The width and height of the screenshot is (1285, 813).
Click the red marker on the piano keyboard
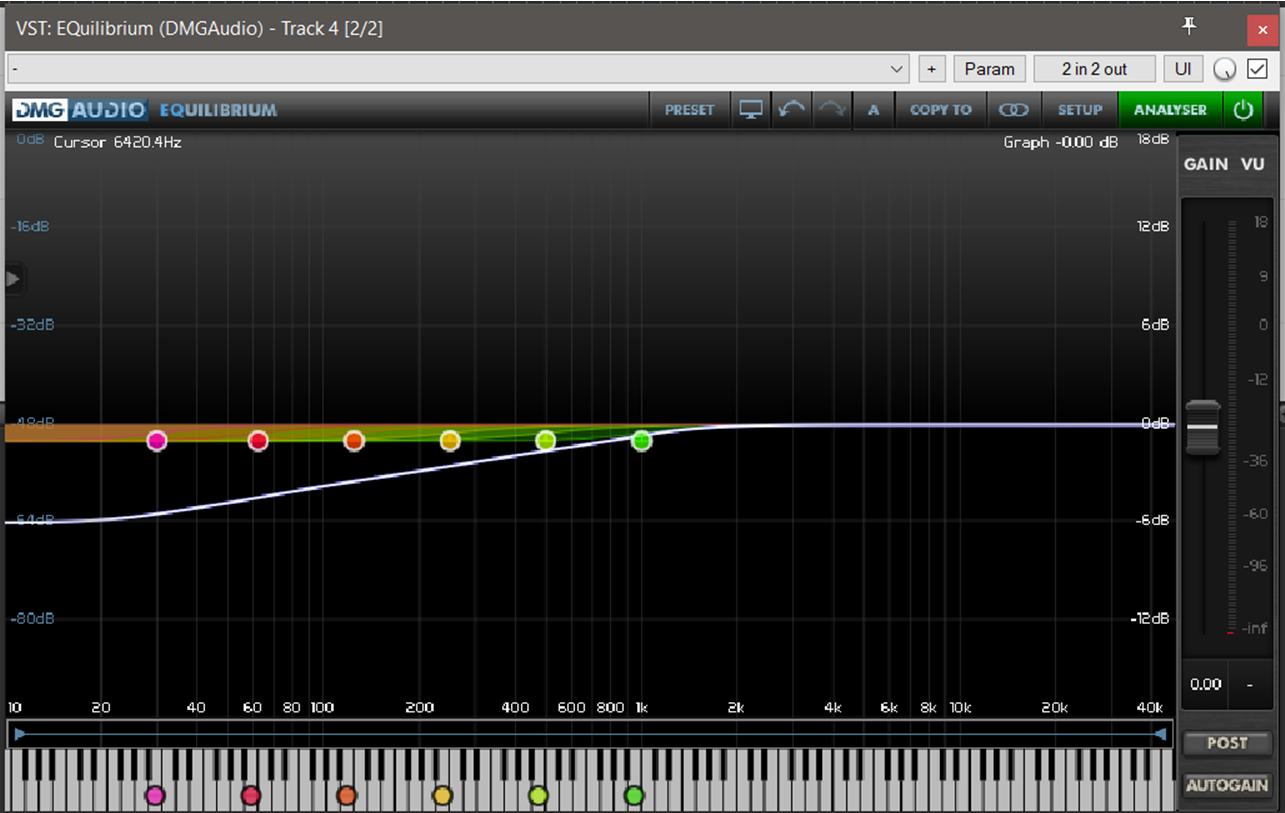pos(251,796)
